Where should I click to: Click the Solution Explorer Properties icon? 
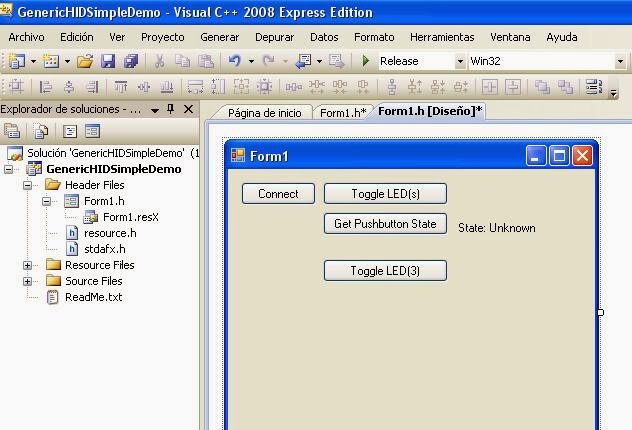[12, 131]
